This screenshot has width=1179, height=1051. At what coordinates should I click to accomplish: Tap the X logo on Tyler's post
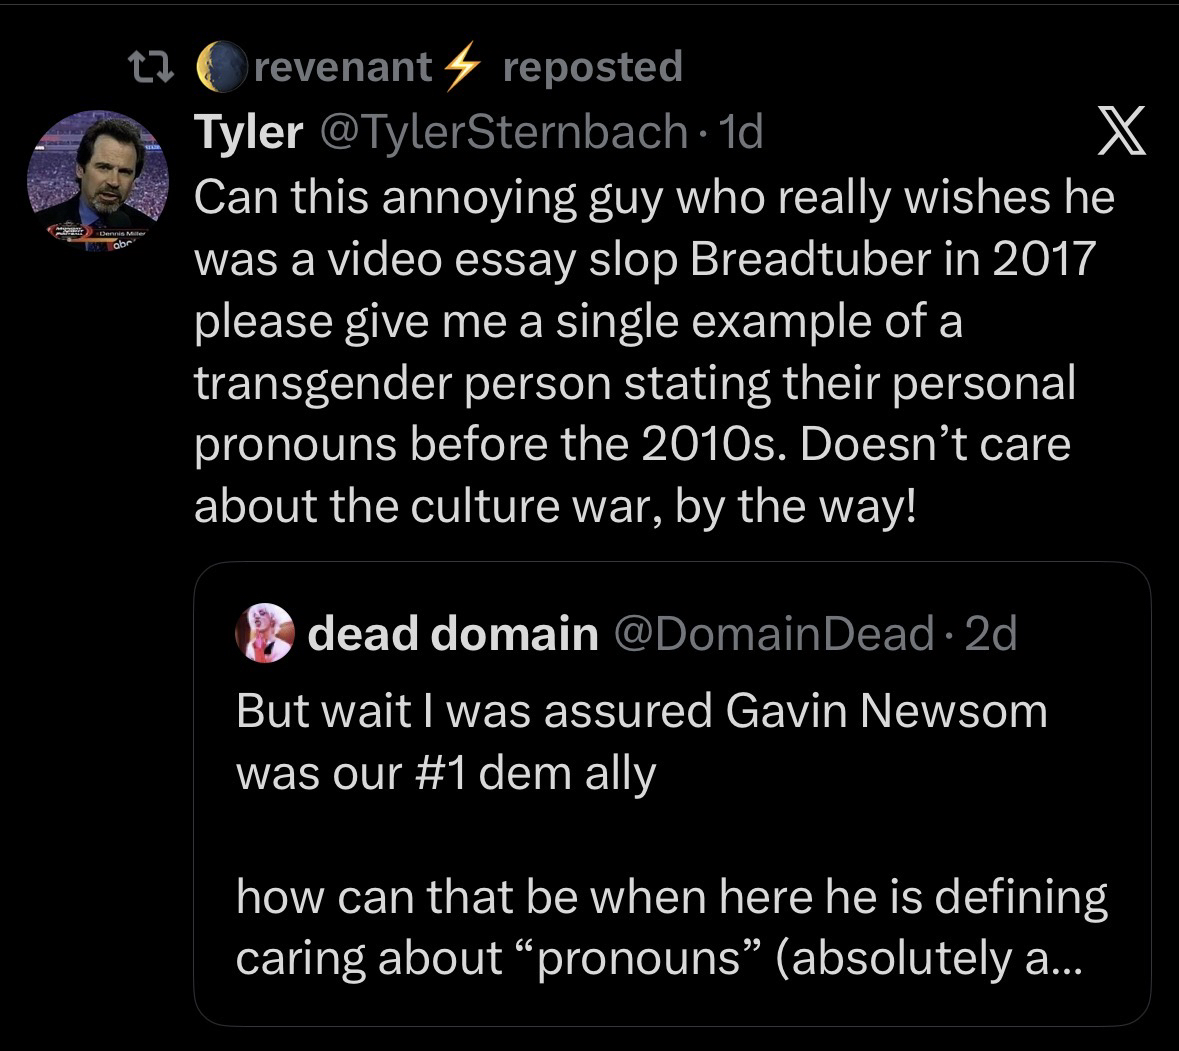click(x=1121, y=133)
